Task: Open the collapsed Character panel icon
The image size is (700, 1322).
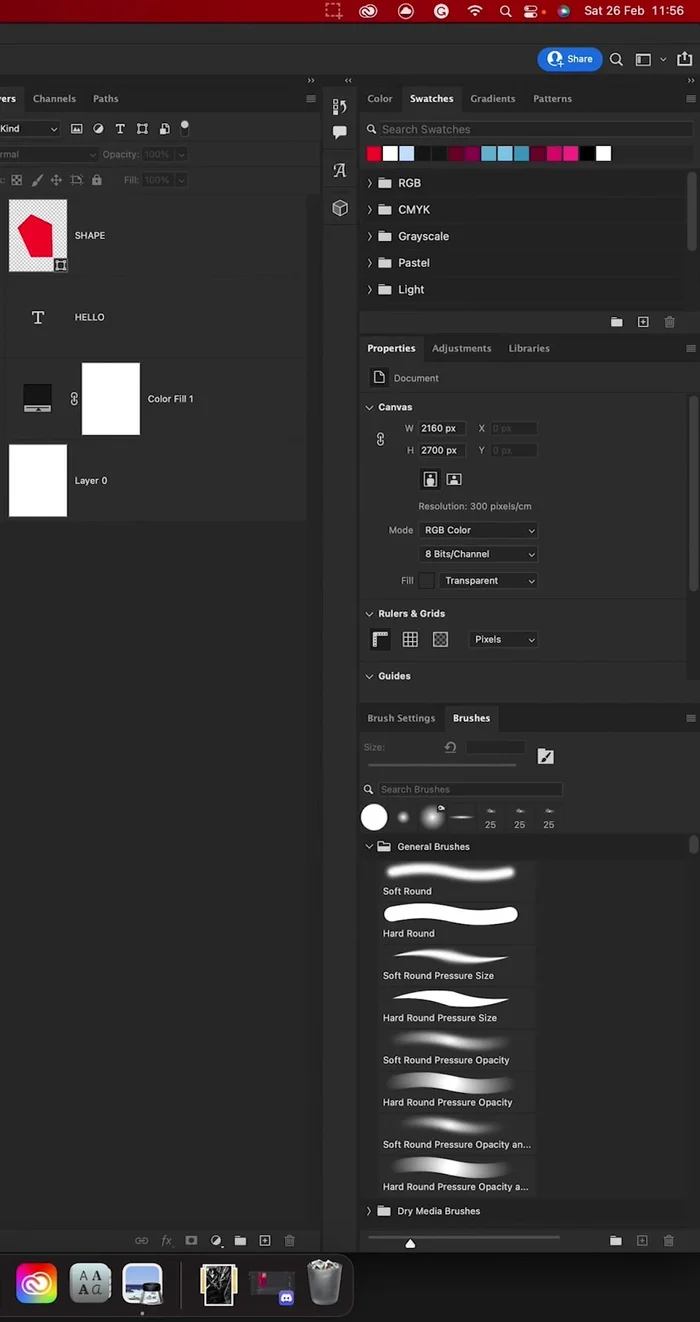Action: coord(340,170)
